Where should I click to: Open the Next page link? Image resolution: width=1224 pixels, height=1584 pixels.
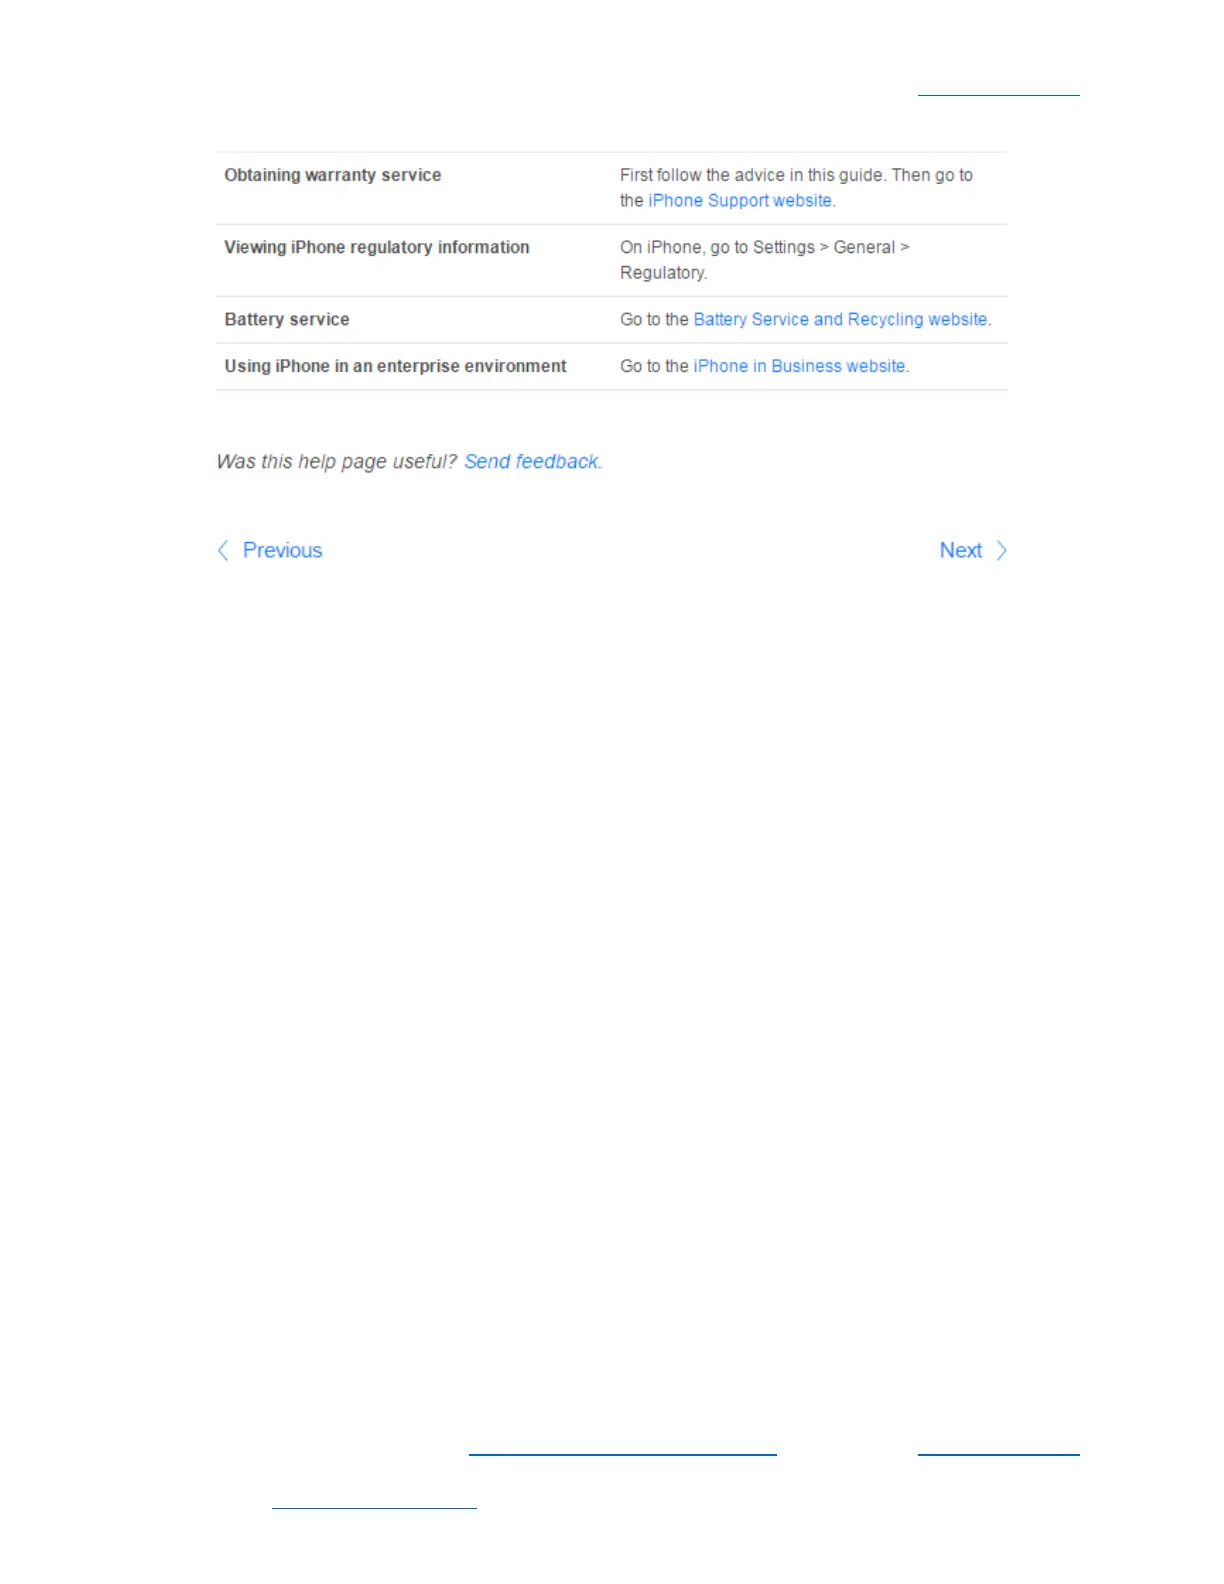pos(960,551)
